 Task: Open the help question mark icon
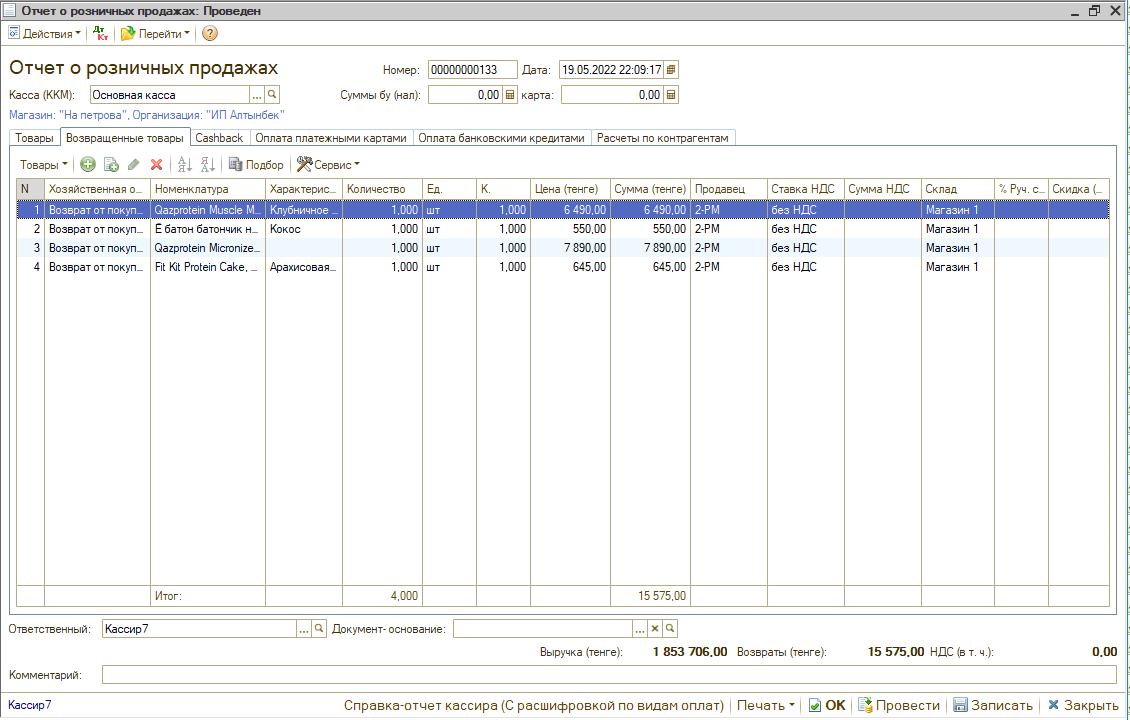coord(210,33)
